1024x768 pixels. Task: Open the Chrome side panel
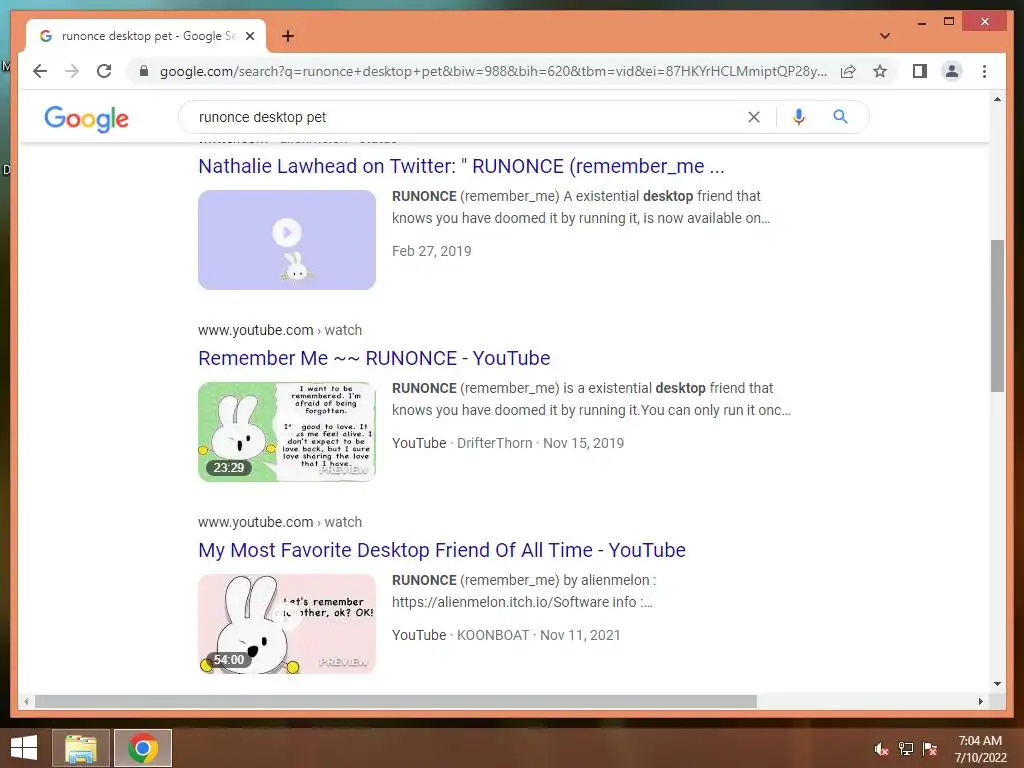pyautogui.click(x=920, y=71)
